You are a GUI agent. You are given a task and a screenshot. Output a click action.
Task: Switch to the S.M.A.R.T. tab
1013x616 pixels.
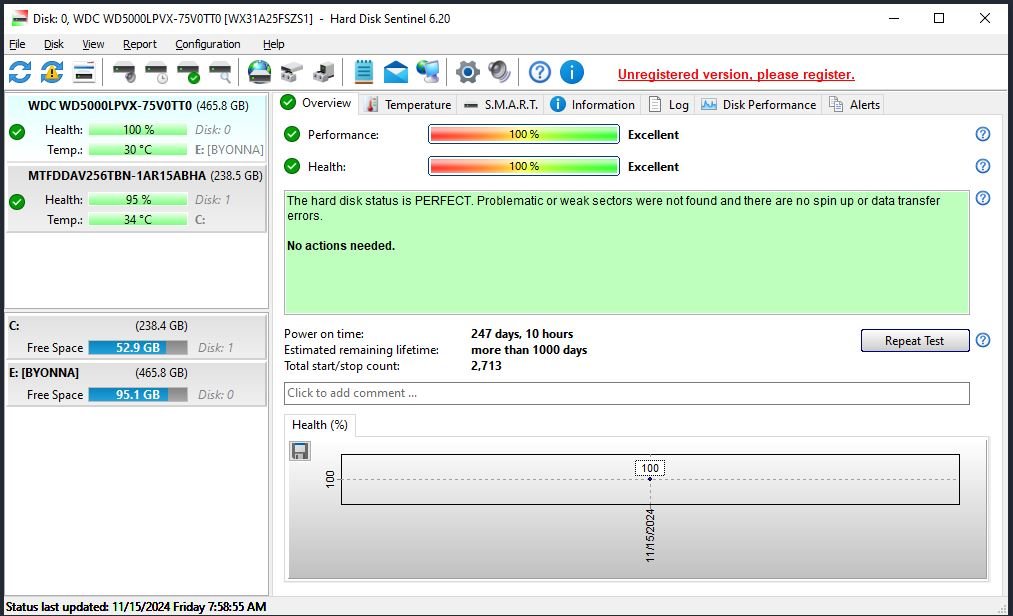click(501, 105)
